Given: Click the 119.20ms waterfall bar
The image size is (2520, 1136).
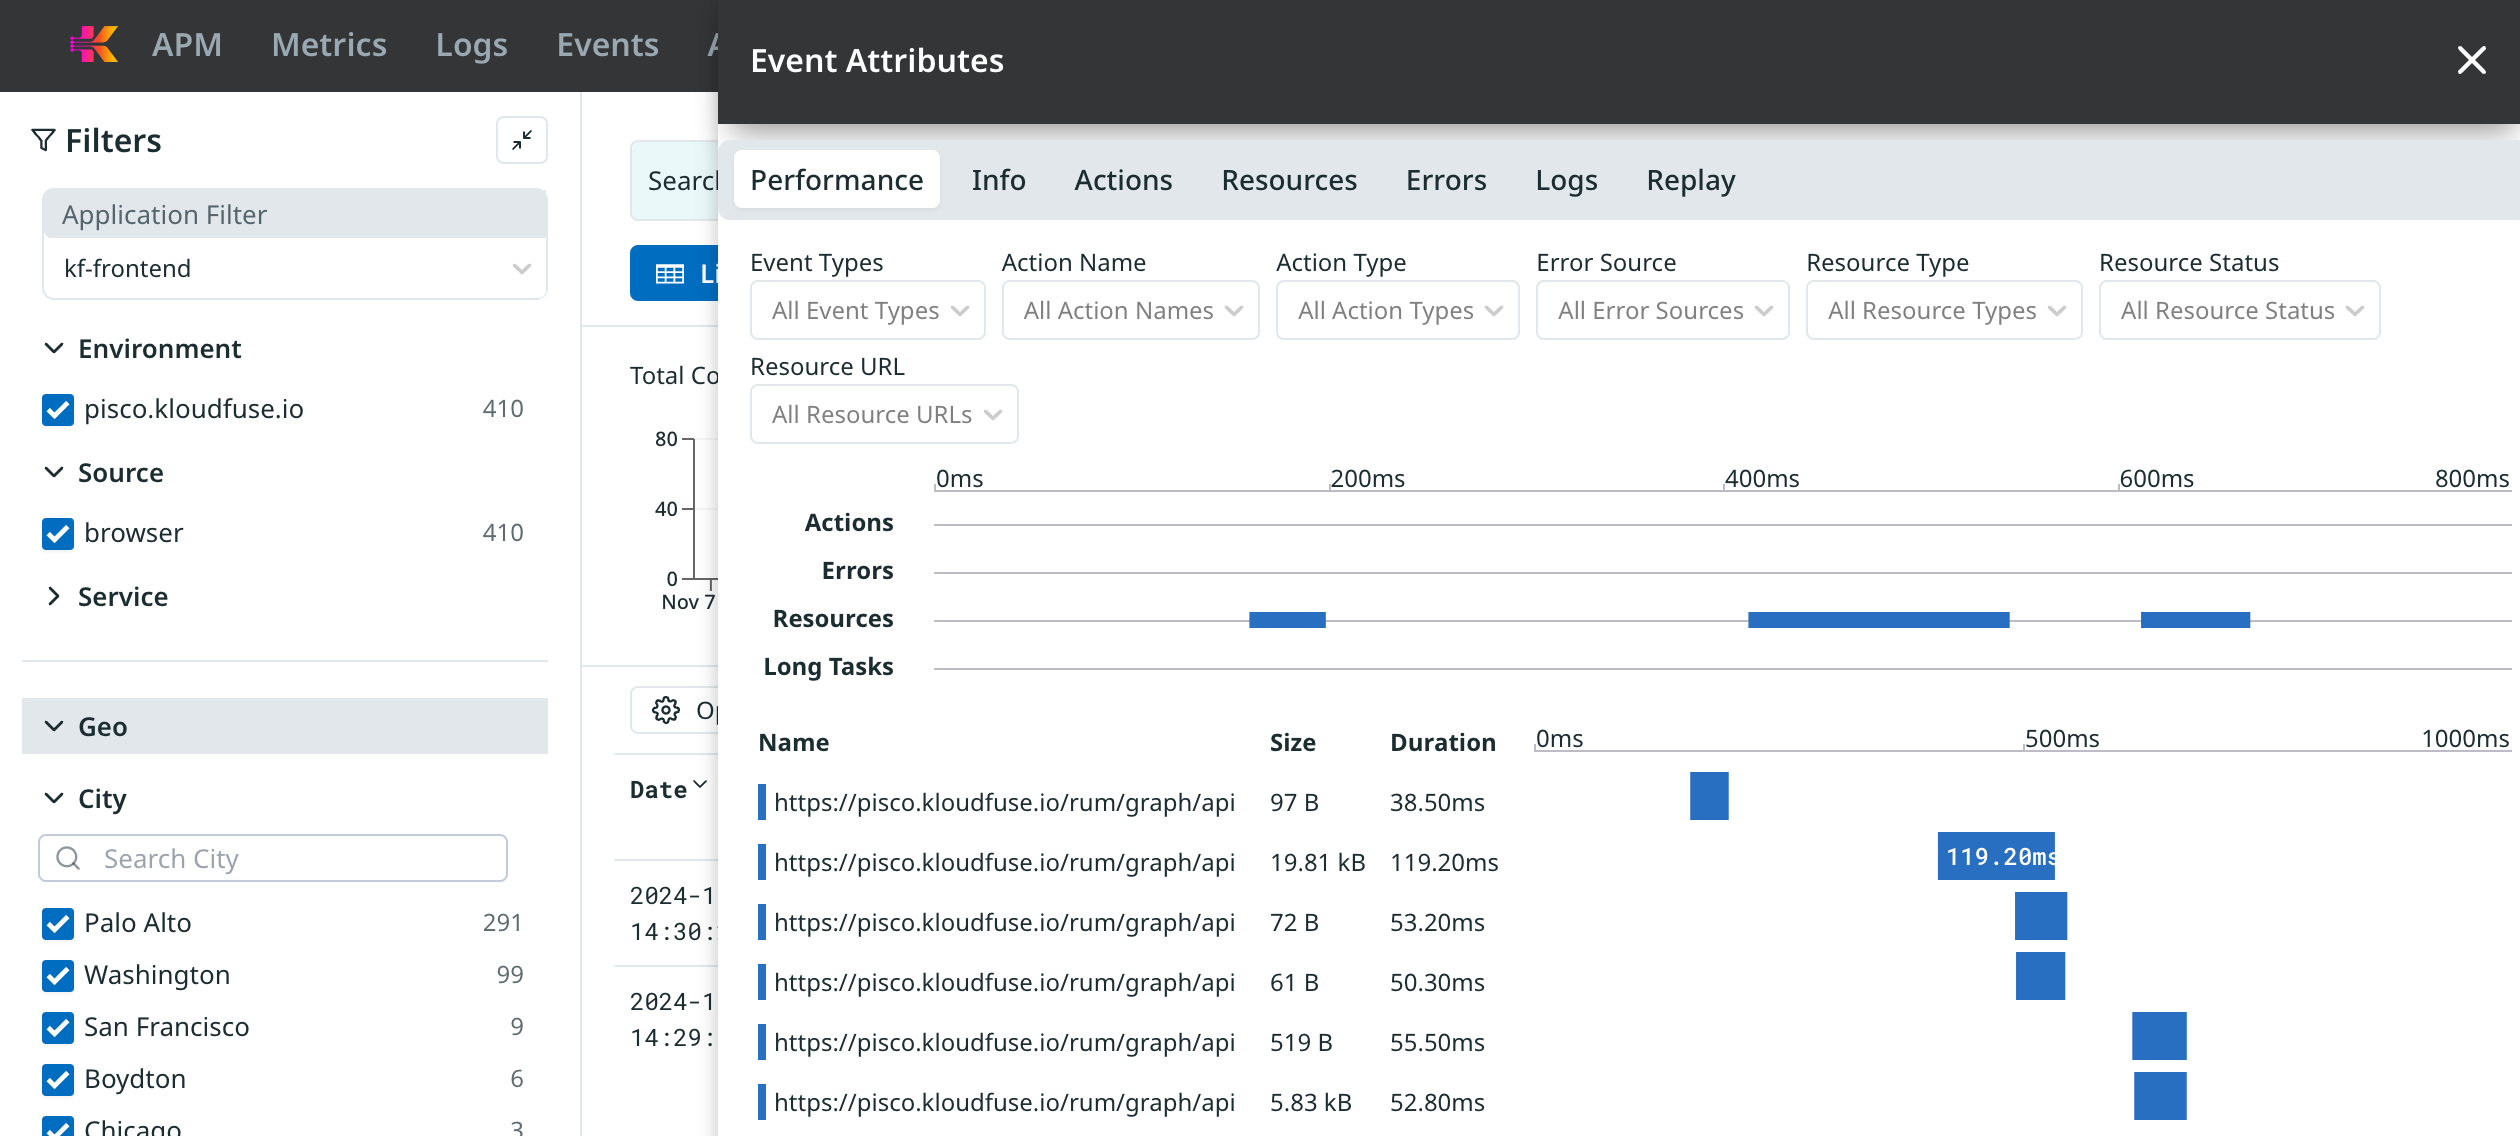Looking at the screenshot, I should [1995, 857].
